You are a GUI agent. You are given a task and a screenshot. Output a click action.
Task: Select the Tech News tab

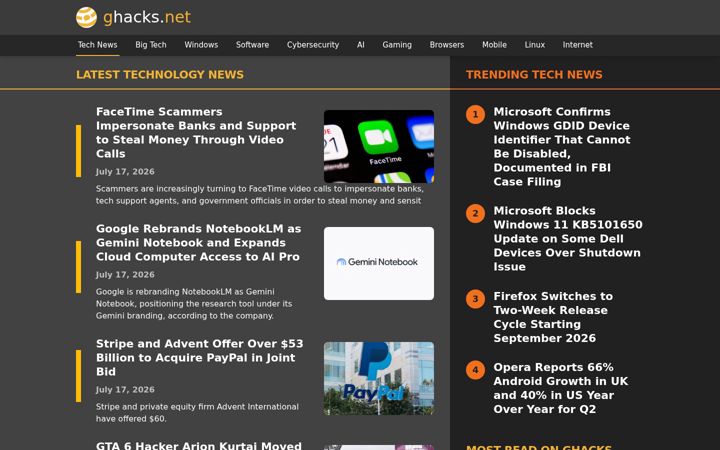pos(97,45)
